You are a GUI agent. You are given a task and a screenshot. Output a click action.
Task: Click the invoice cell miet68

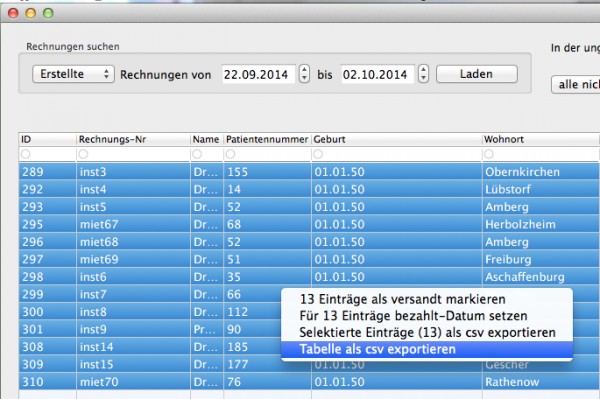pos(133,242)
